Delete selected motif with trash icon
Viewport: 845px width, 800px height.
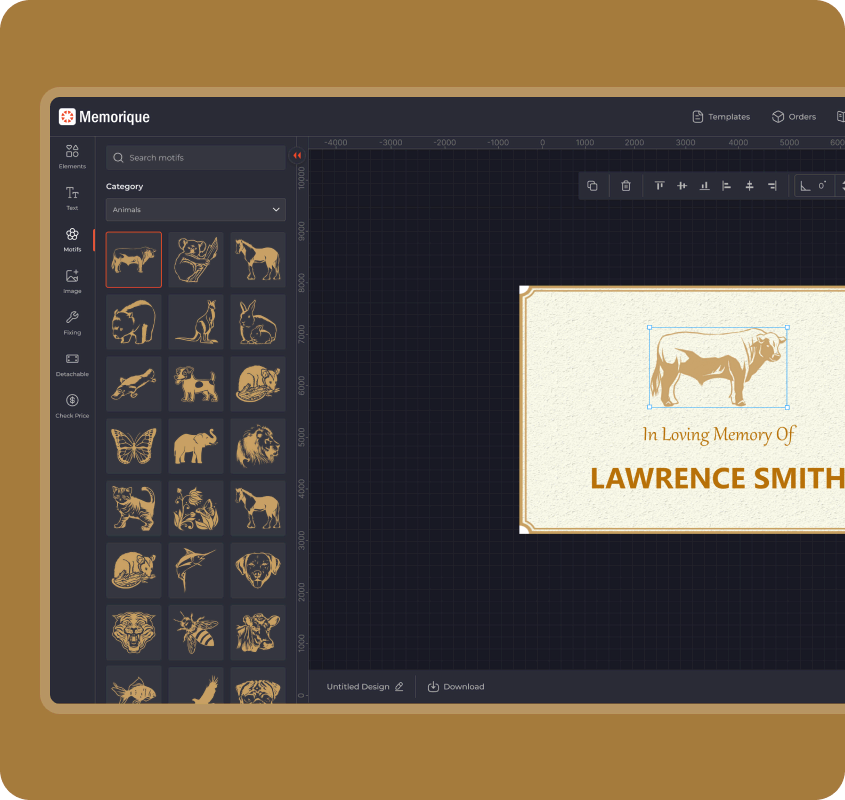tap(626, 186)
